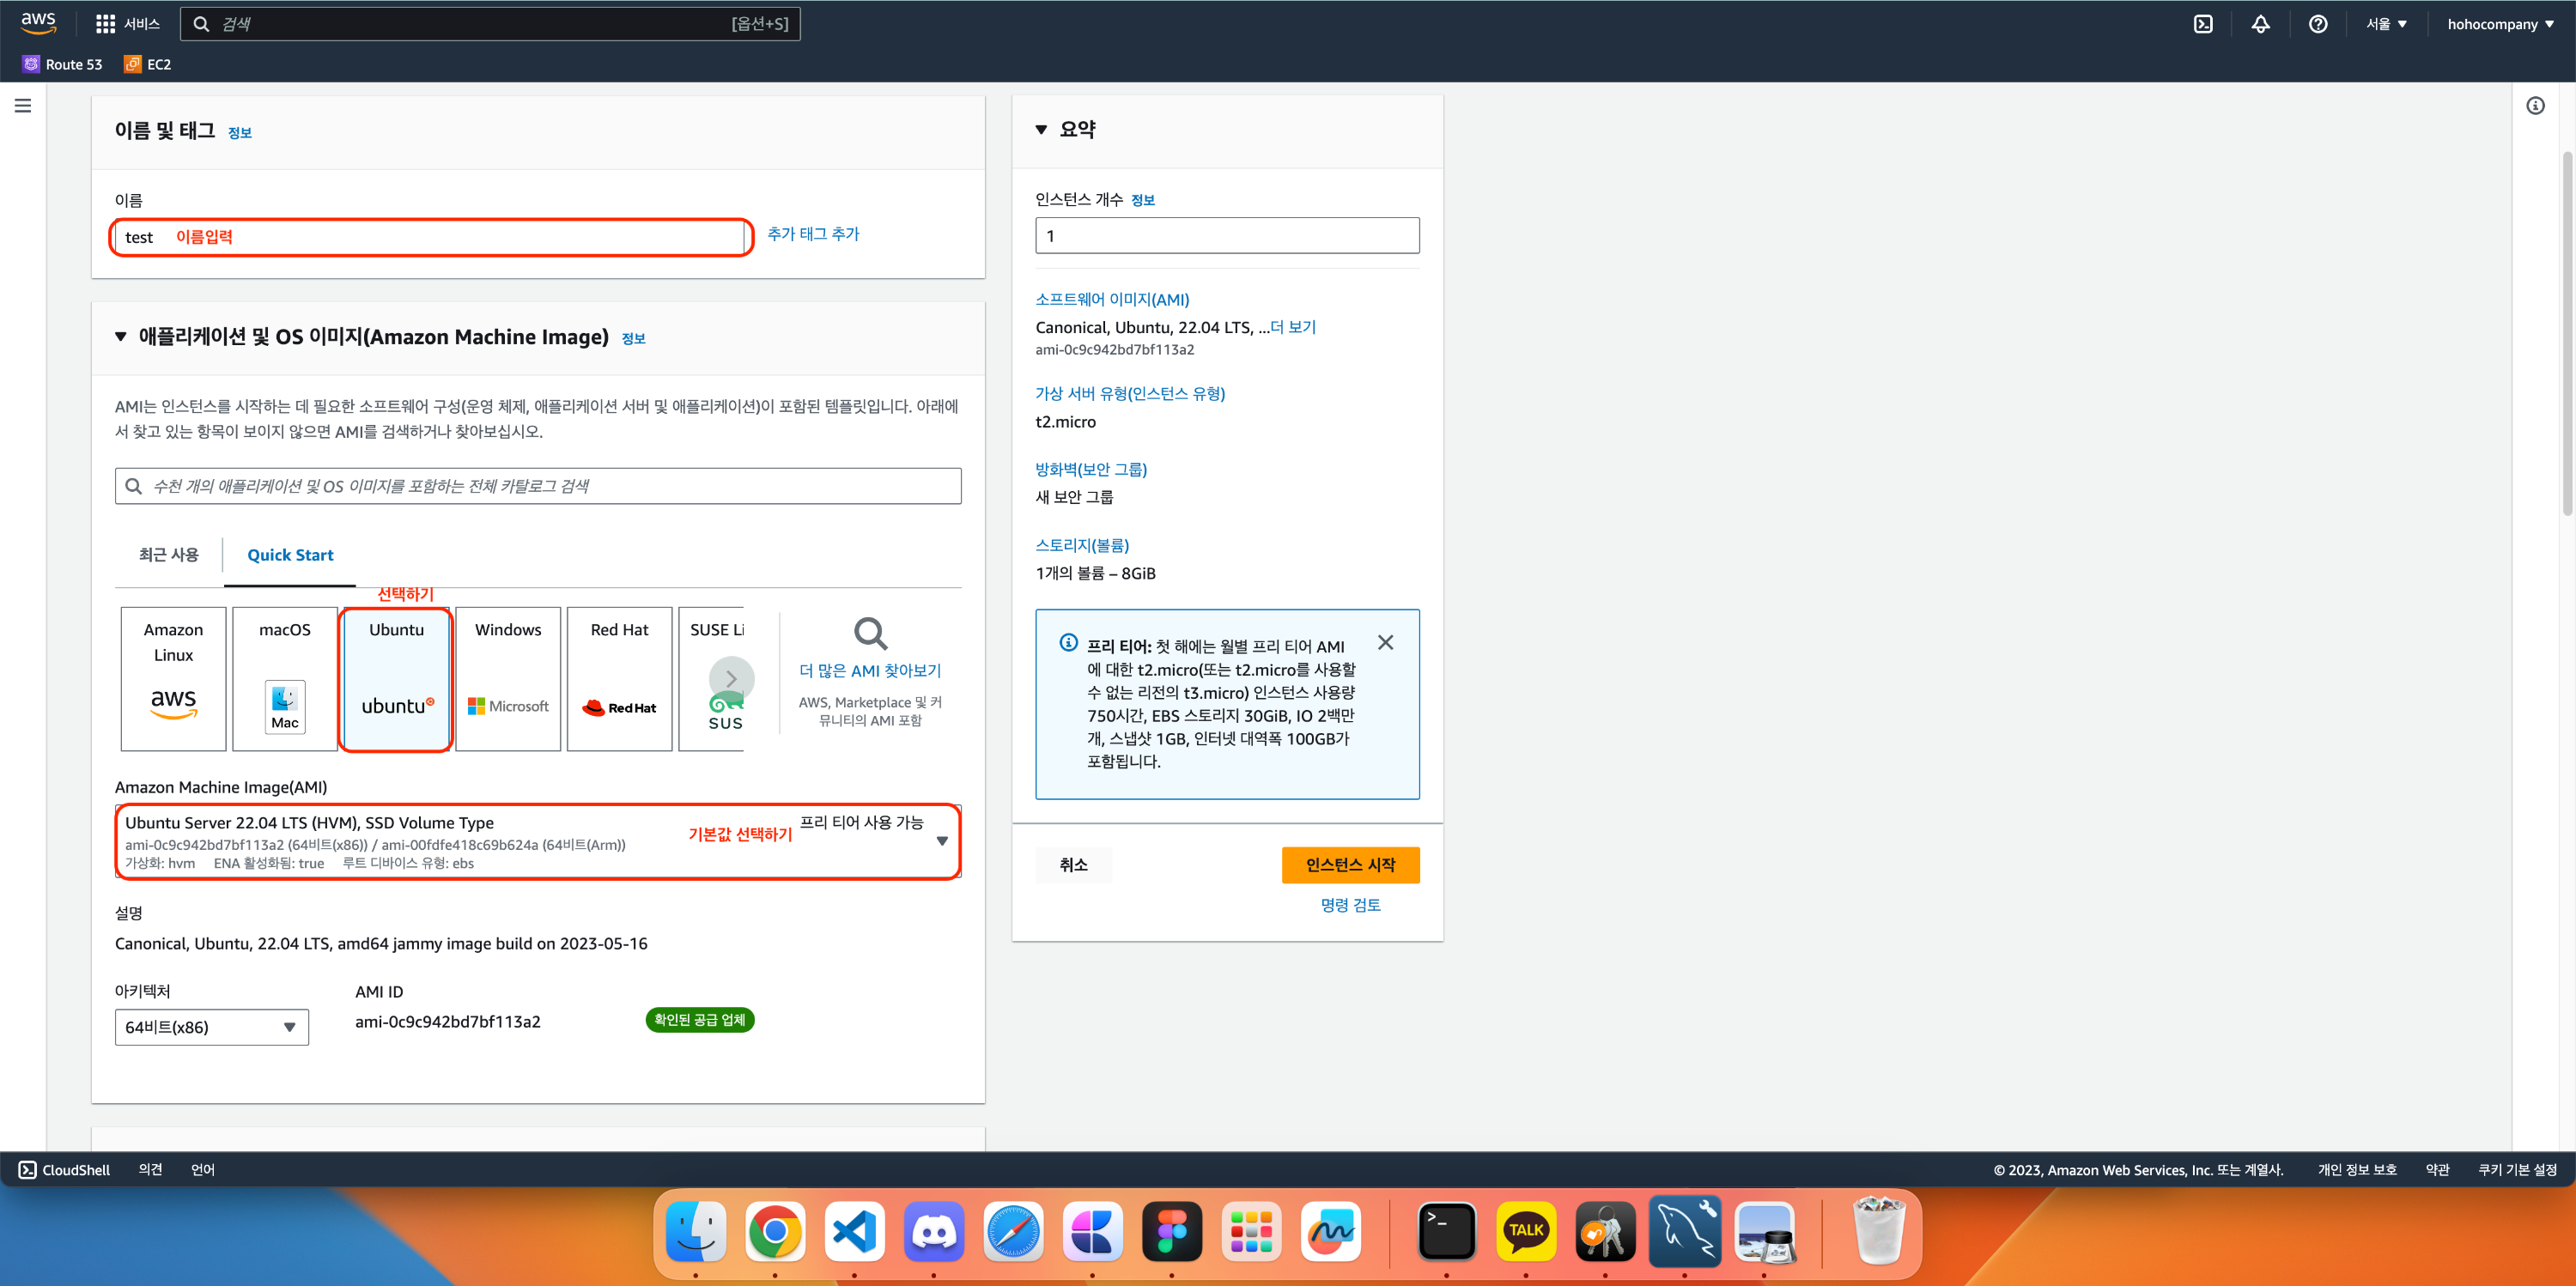Viewport: 2576px width, 1286px height.
Task: Open the left hamburger navigation menu
Action: click(x=23, y=106)
